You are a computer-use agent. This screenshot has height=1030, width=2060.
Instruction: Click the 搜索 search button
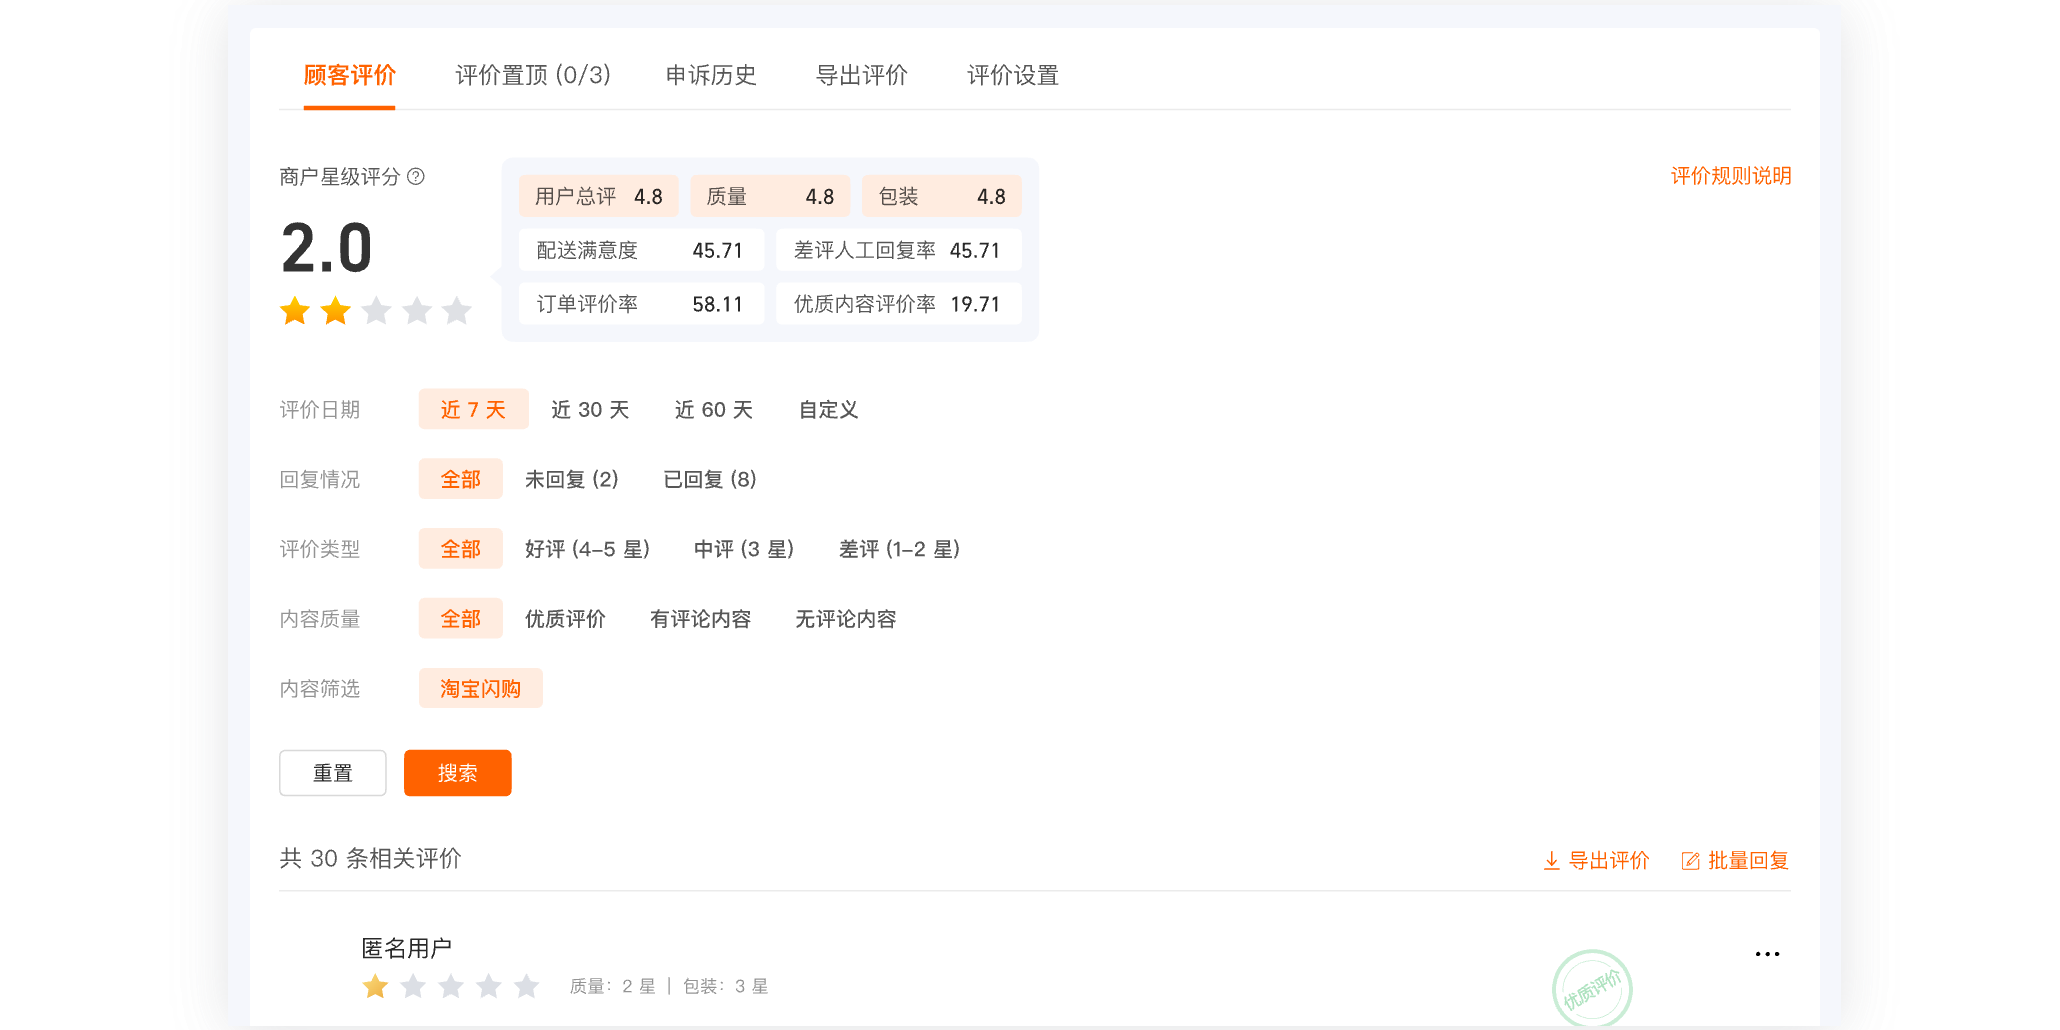click(457, 772)
